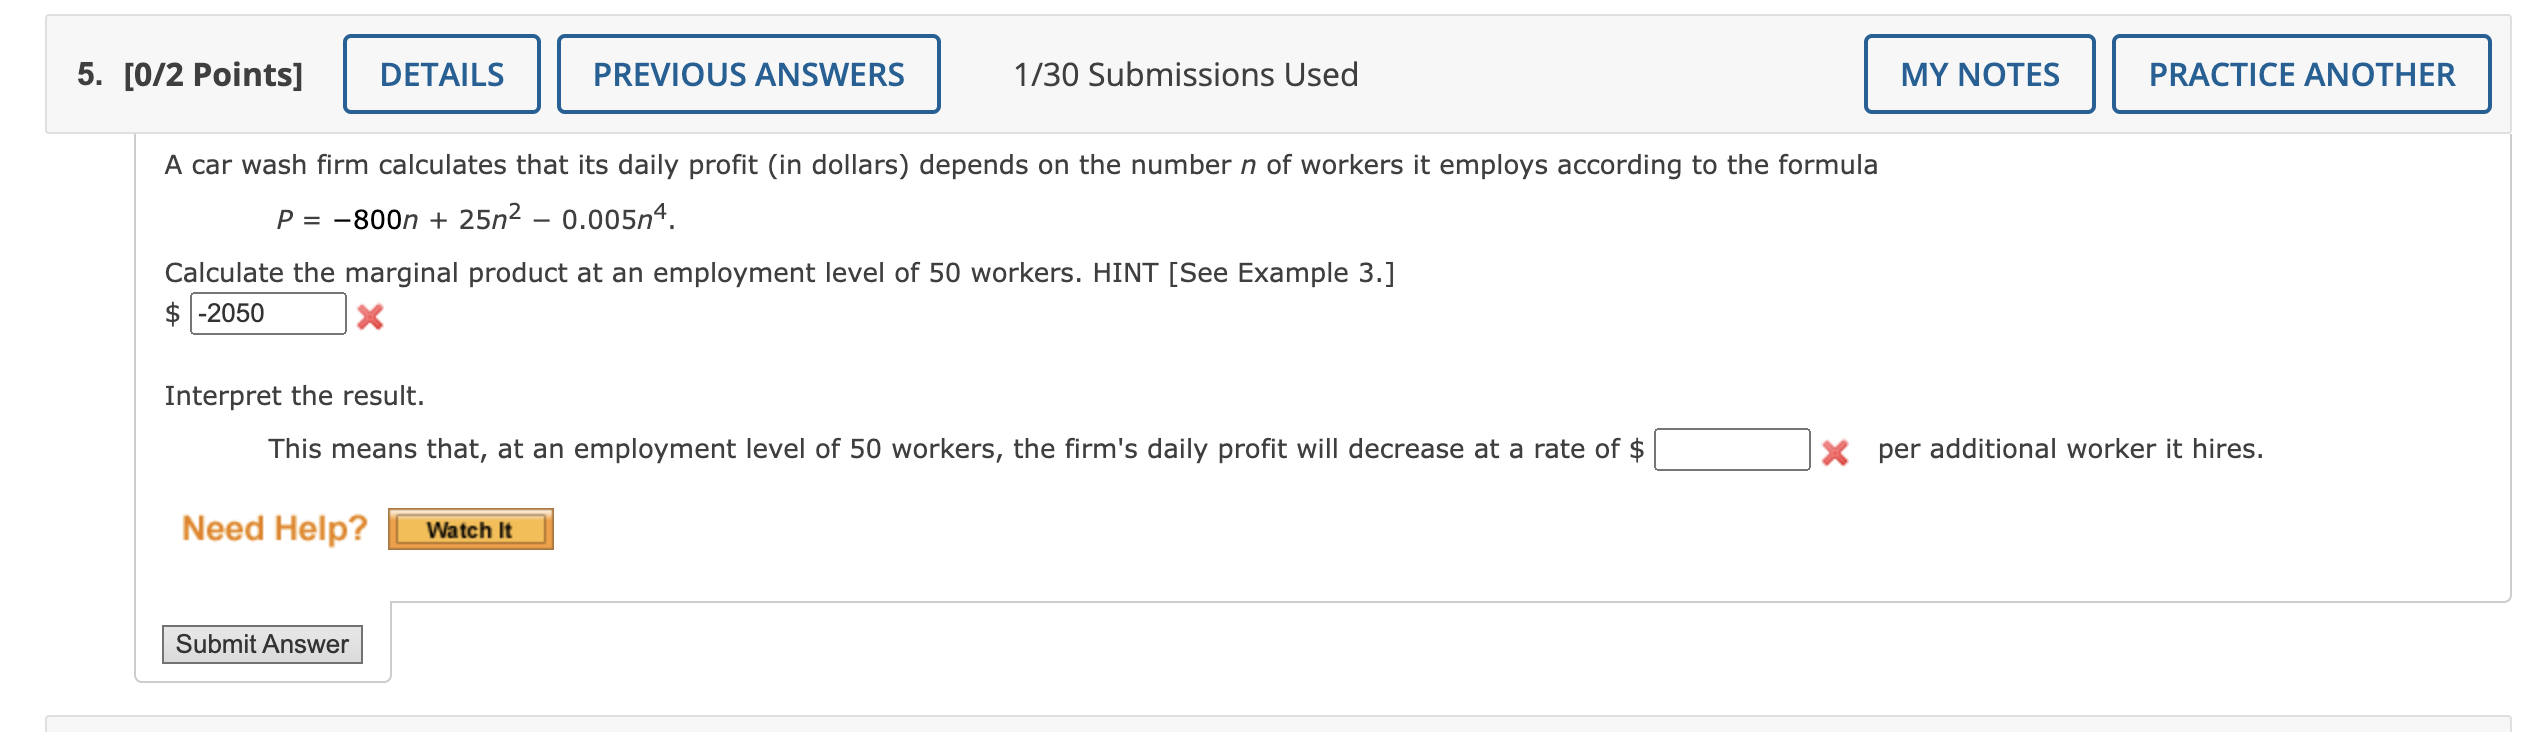This screenshot has height=732, width=2544.
Task: Click the dollar sign before the answer field
Action: click(x=172, y=314)
